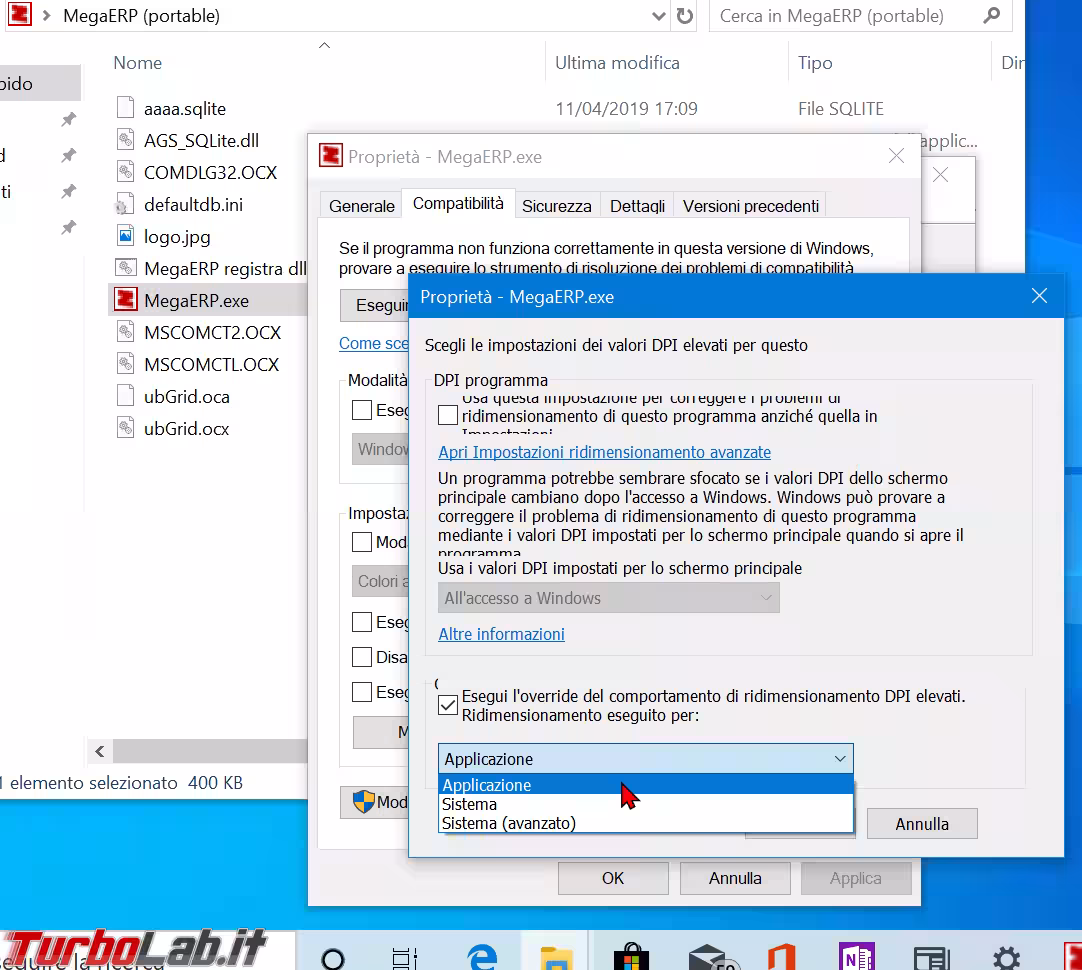Launch Office from the taskbar

point(782,956)
